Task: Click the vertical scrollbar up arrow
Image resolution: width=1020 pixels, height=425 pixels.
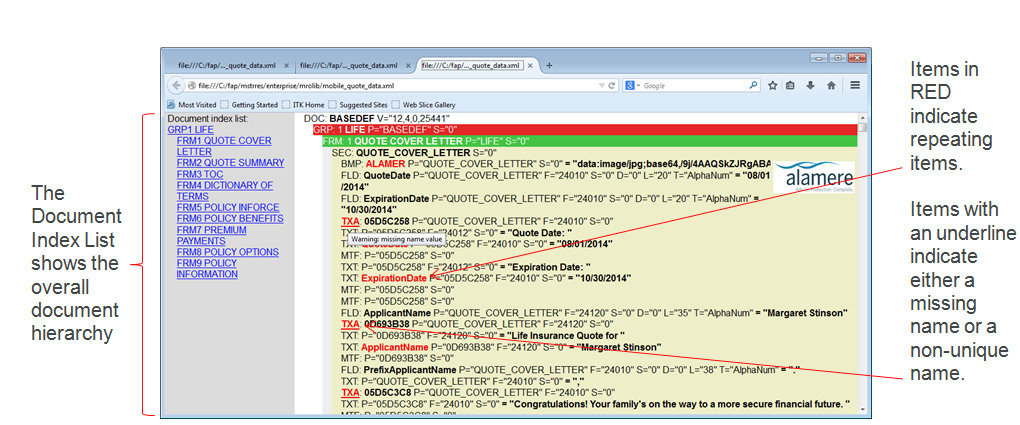Action: coord(863,119)
